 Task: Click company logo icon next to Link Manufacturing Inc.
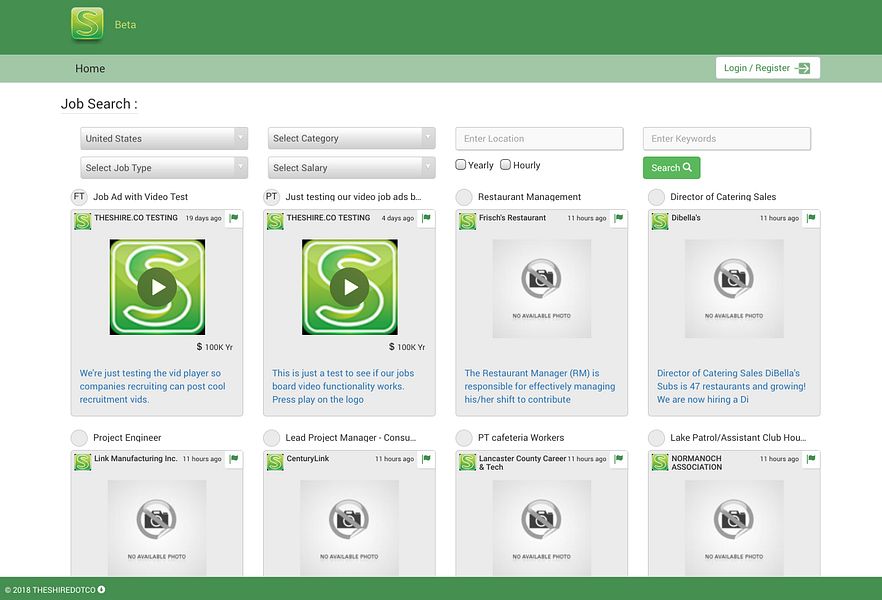click(x=83, y=462)
